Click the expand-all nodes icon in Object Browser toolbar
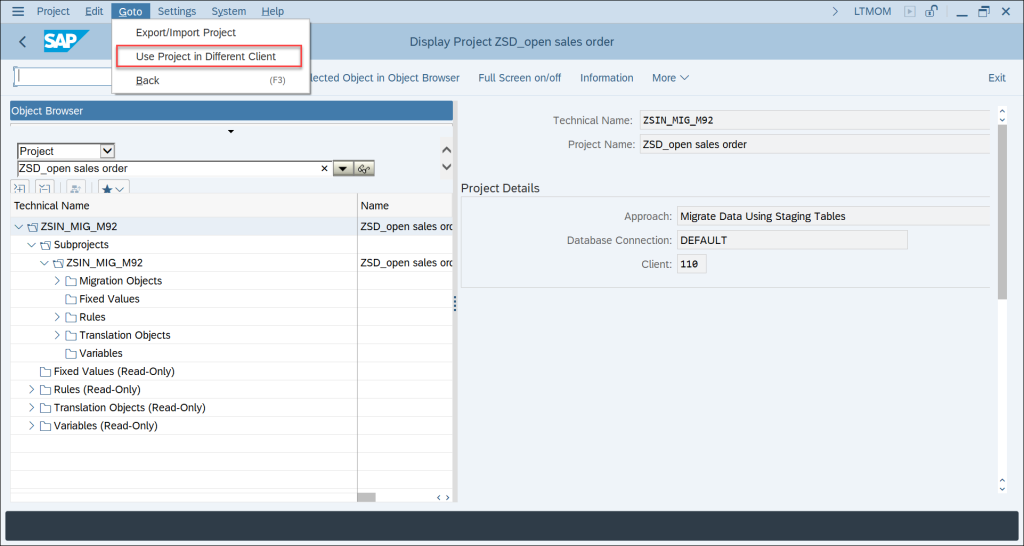1024x546 pixels. [20, 188]
